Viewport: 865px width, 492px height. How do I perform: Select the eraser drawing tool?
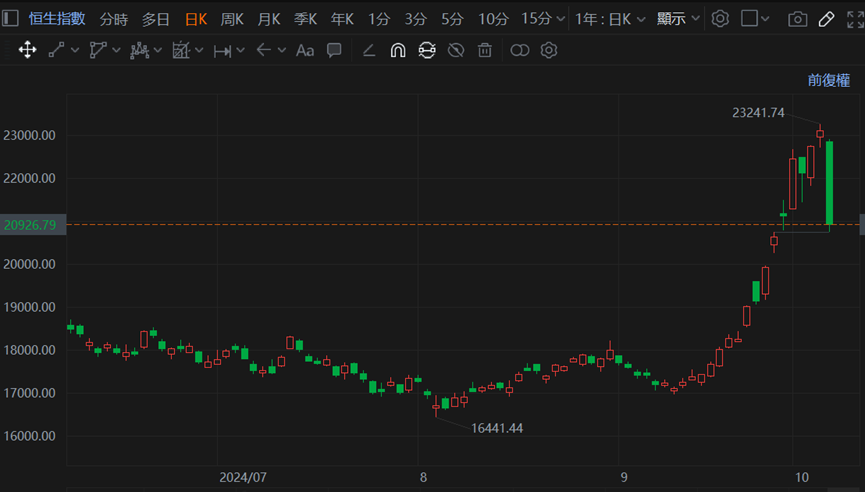[369, 51]
